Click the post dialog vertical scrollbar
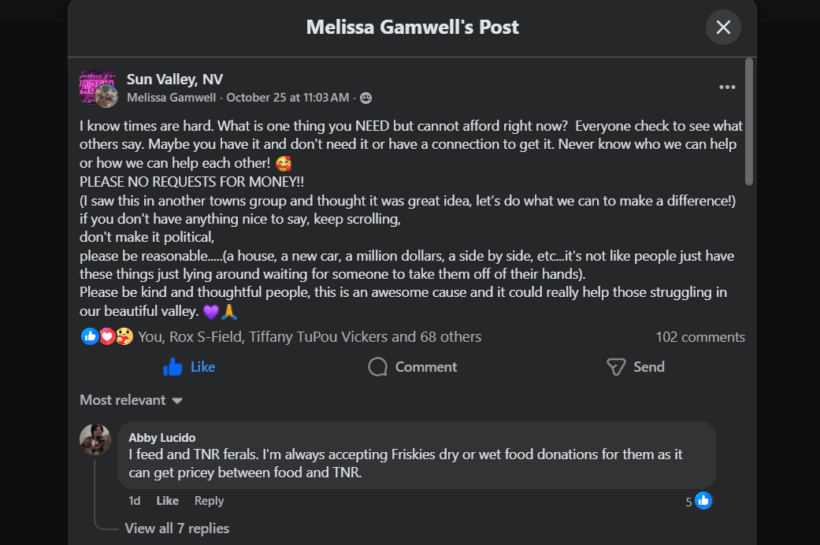This screenshot has height=545, width=820. 749,120
